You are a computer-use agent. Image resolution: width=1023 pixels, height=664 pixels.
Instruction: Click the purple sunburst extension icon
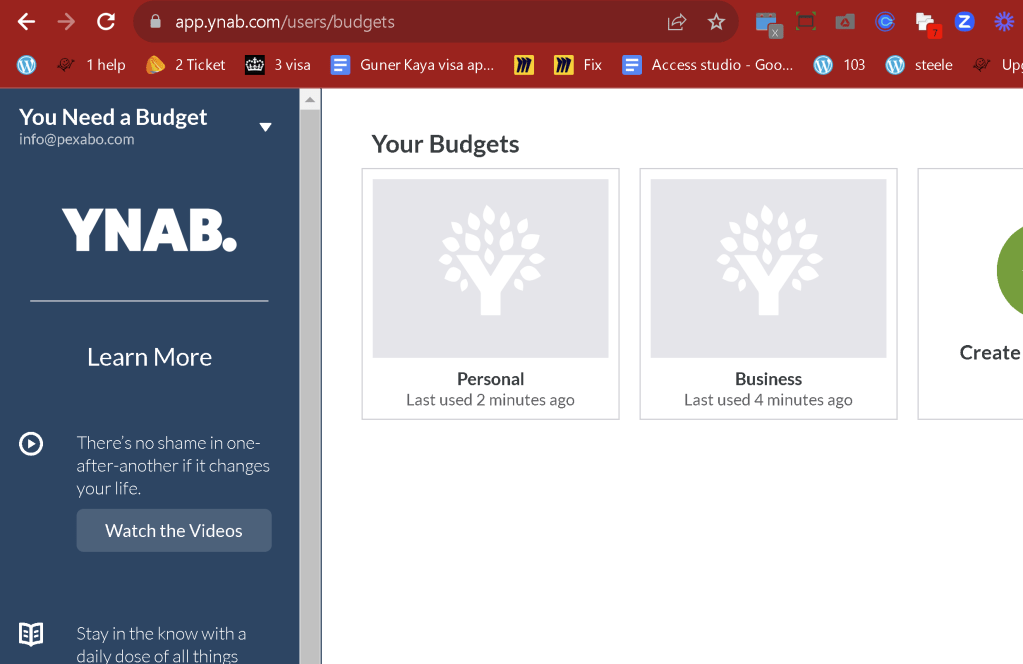tap(1004, 22)
